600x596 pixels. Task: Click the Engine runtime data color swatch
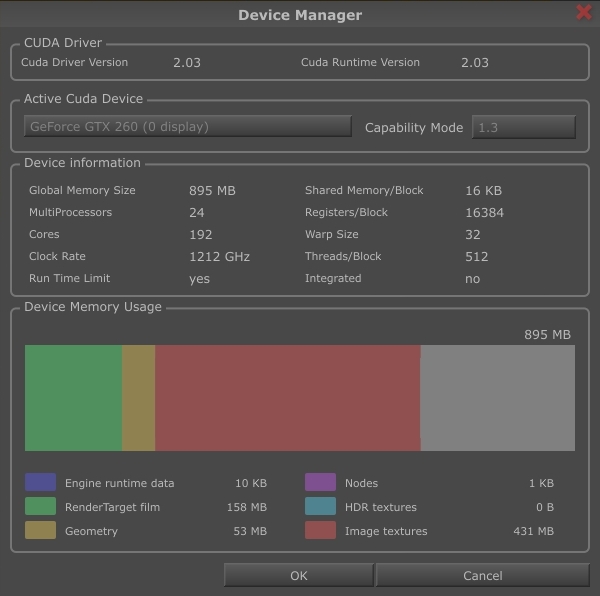coord(40,483)
